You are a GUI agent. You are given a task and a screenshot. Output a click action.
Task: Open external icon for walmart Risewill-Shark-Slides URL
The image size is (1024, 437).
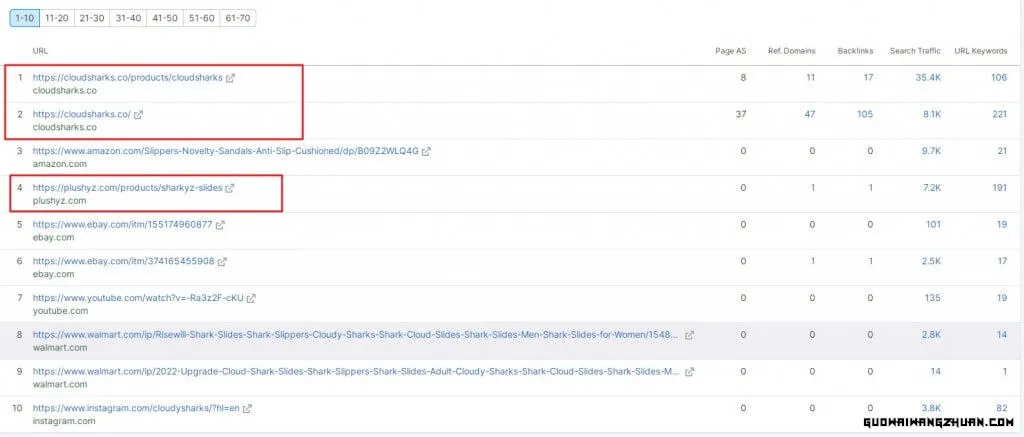690,335
